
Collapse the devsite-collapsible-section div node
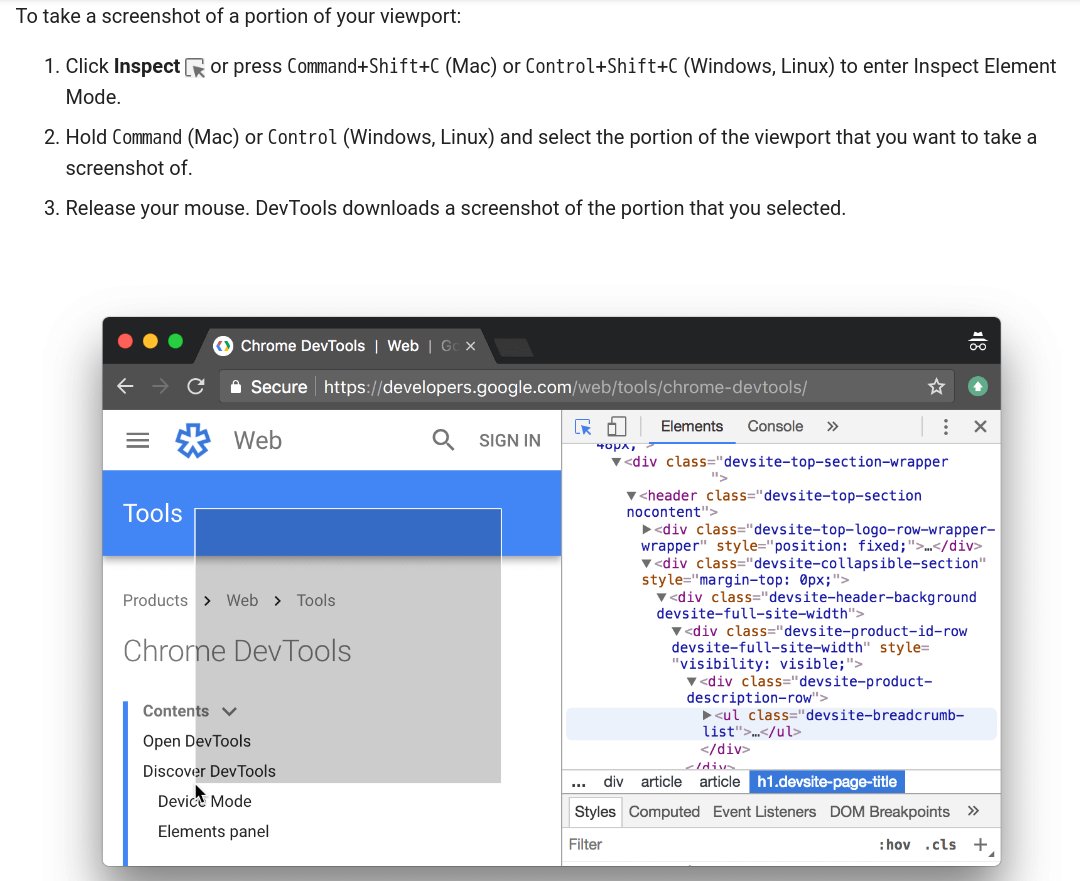pos(646,563)
